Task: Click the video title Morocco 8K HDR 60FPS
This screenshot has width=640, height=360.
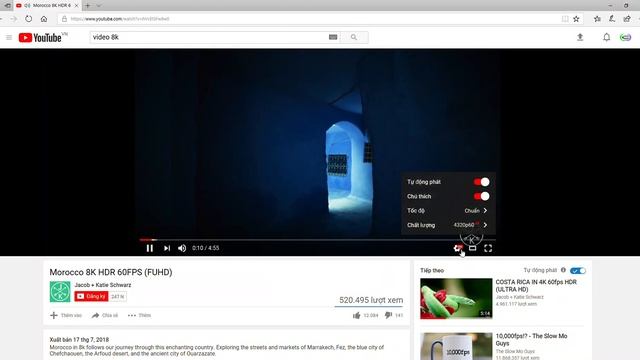Action: [x=111, y=272]
